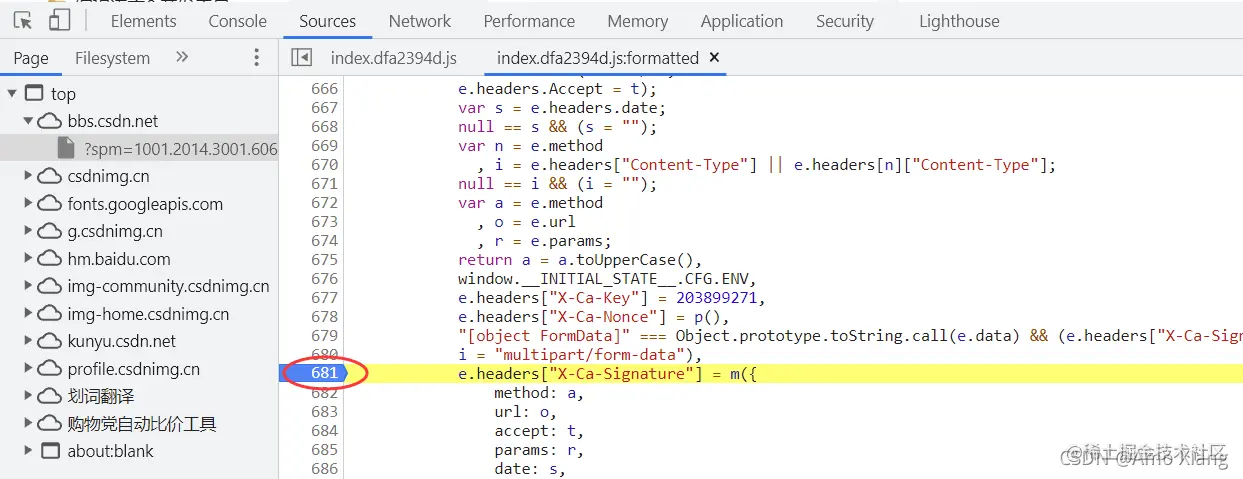Viewport: 1243px width, 479px height.
Task: Toggle the file navigator sidebar icon
Action: (301, 57)
